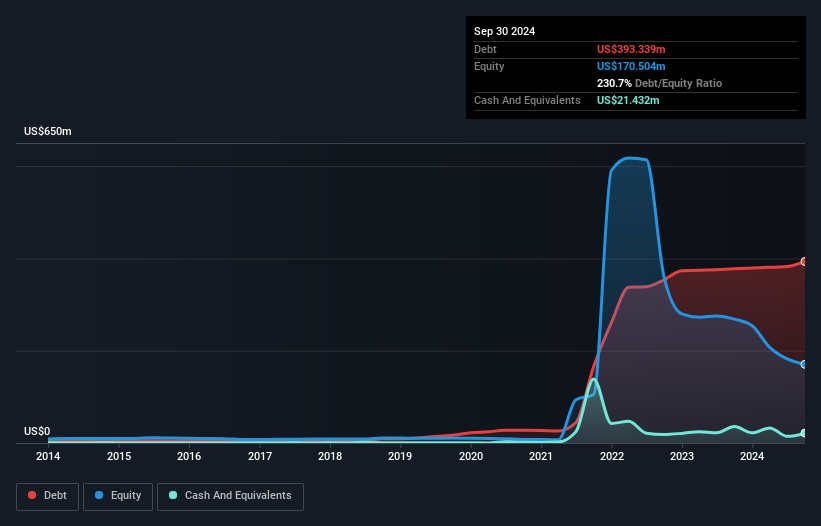Click Cash And Equivalents label in tooltip
Image resolution: width=821 pixels, height=526 pixels.
527,100
